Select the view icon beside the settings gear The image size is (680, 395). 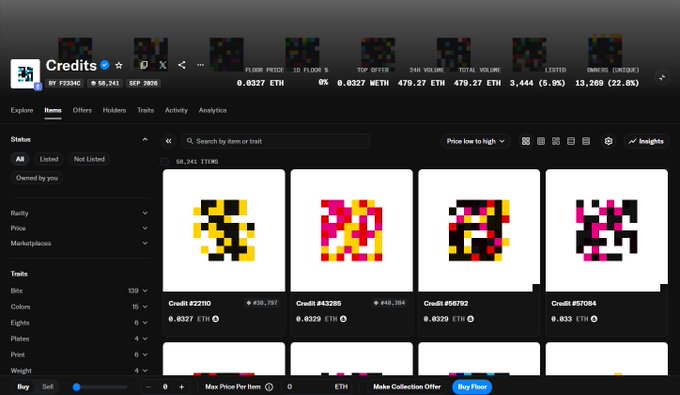point(586,141)
